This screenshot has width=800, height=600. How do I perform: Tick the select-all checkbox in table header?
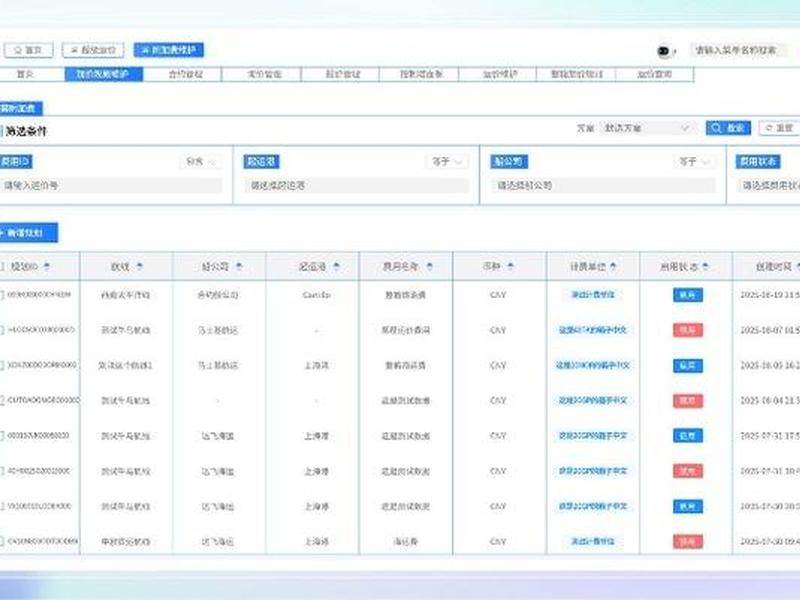tap(2, 266)
